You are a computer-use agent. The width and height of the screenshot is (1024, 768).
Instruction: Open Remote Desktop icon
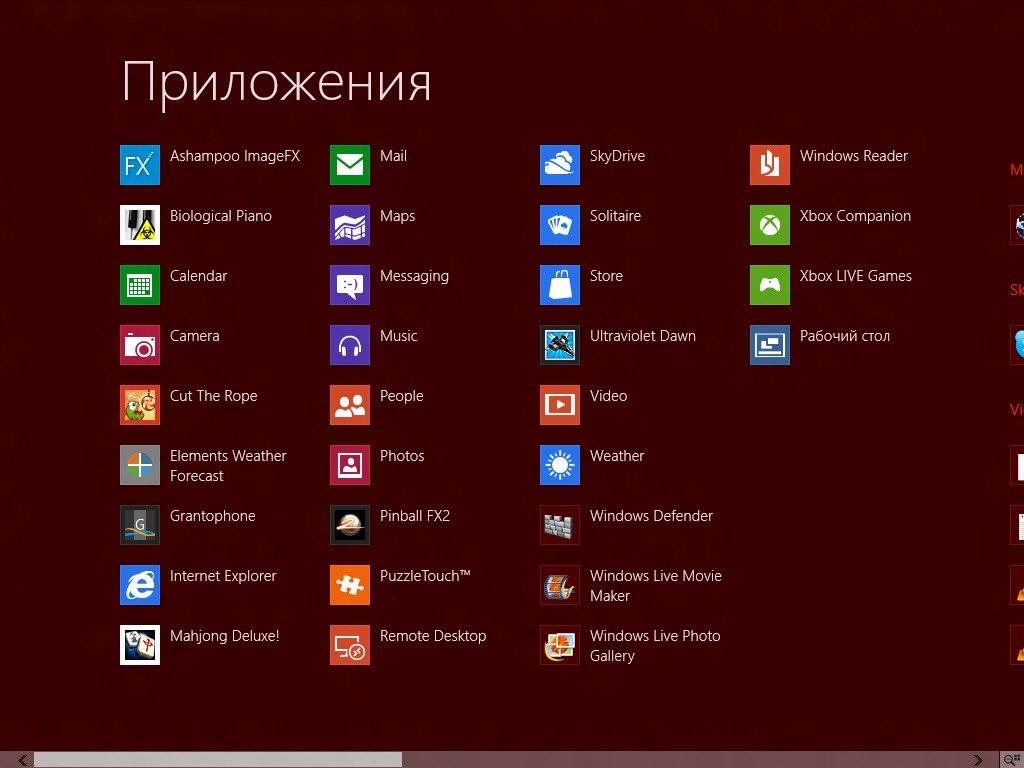coord(350,645)
